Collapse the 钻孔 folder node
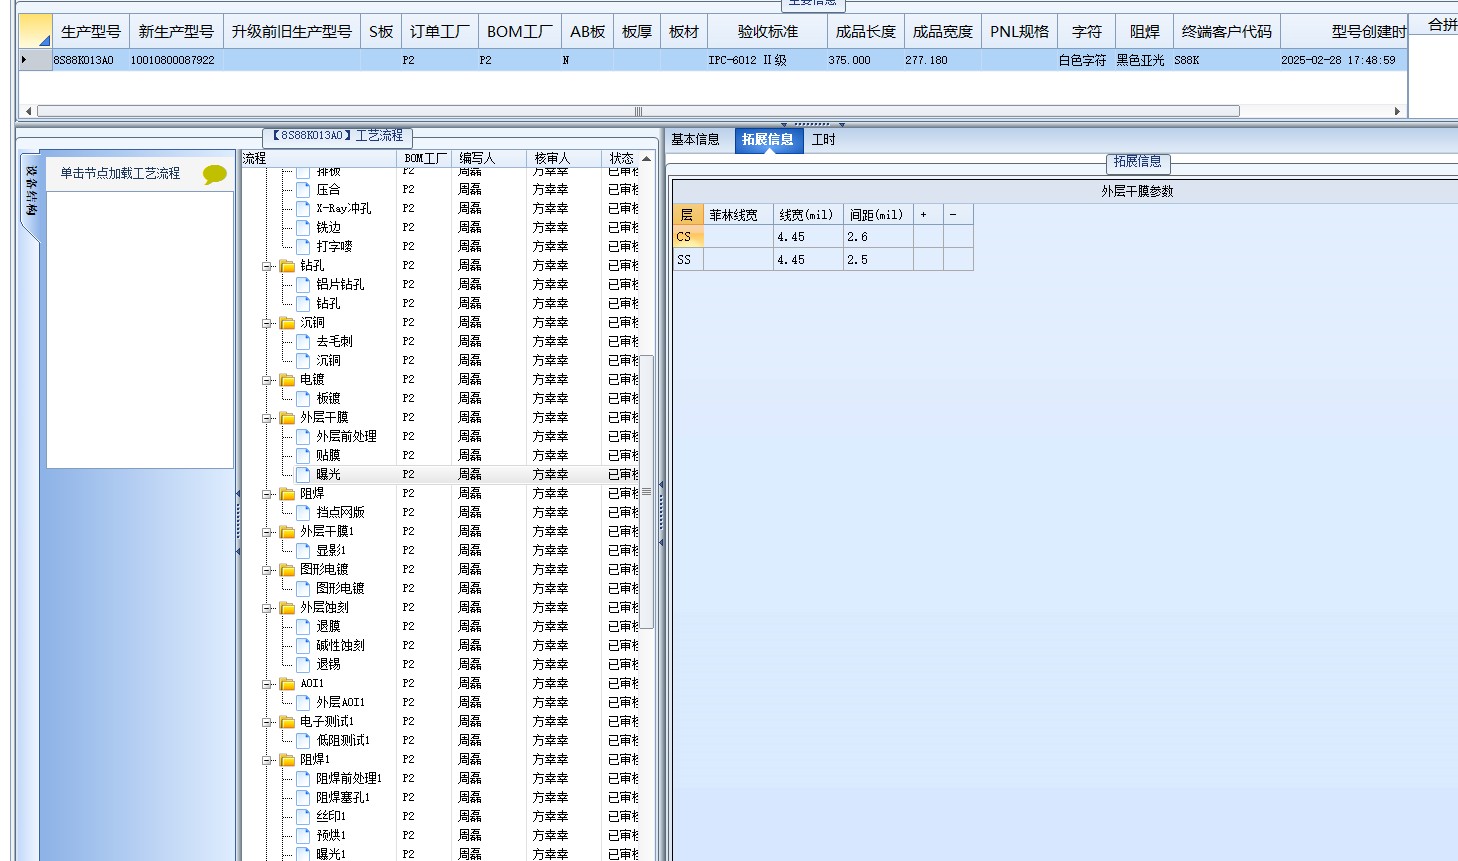The image size is (1458, 861). coord(268,266)
